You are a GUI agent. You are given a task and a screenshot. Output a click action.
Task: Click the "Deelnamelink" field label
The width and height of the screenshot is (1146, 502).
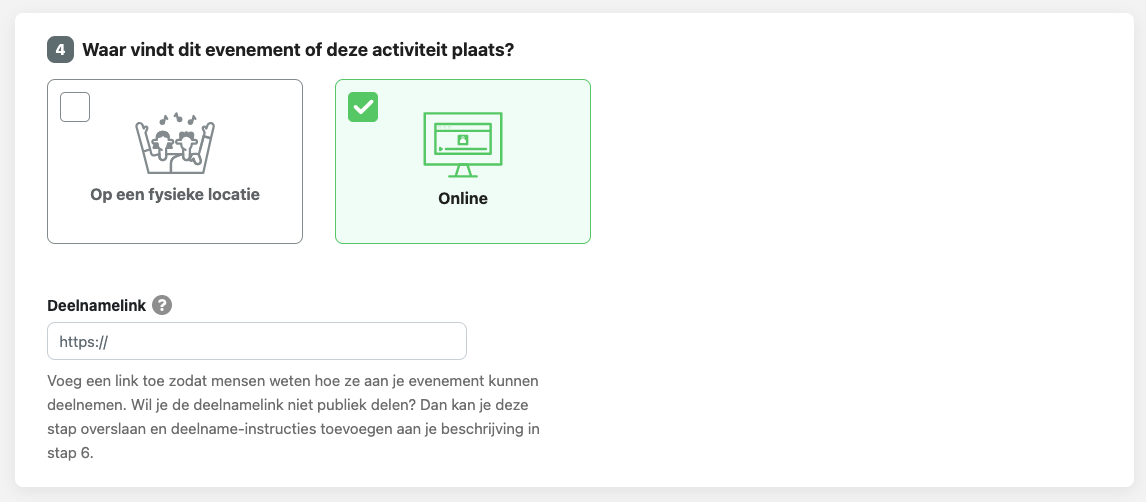(x=96, y=306)
